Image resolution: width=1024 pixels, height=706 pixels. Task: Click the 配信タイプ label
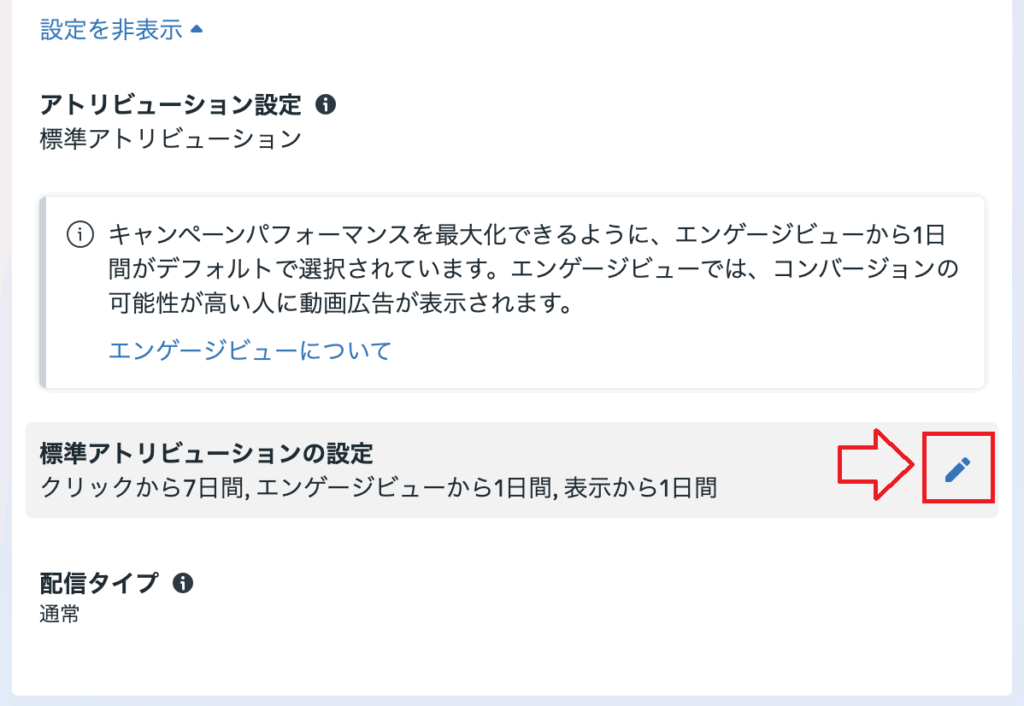99,584
